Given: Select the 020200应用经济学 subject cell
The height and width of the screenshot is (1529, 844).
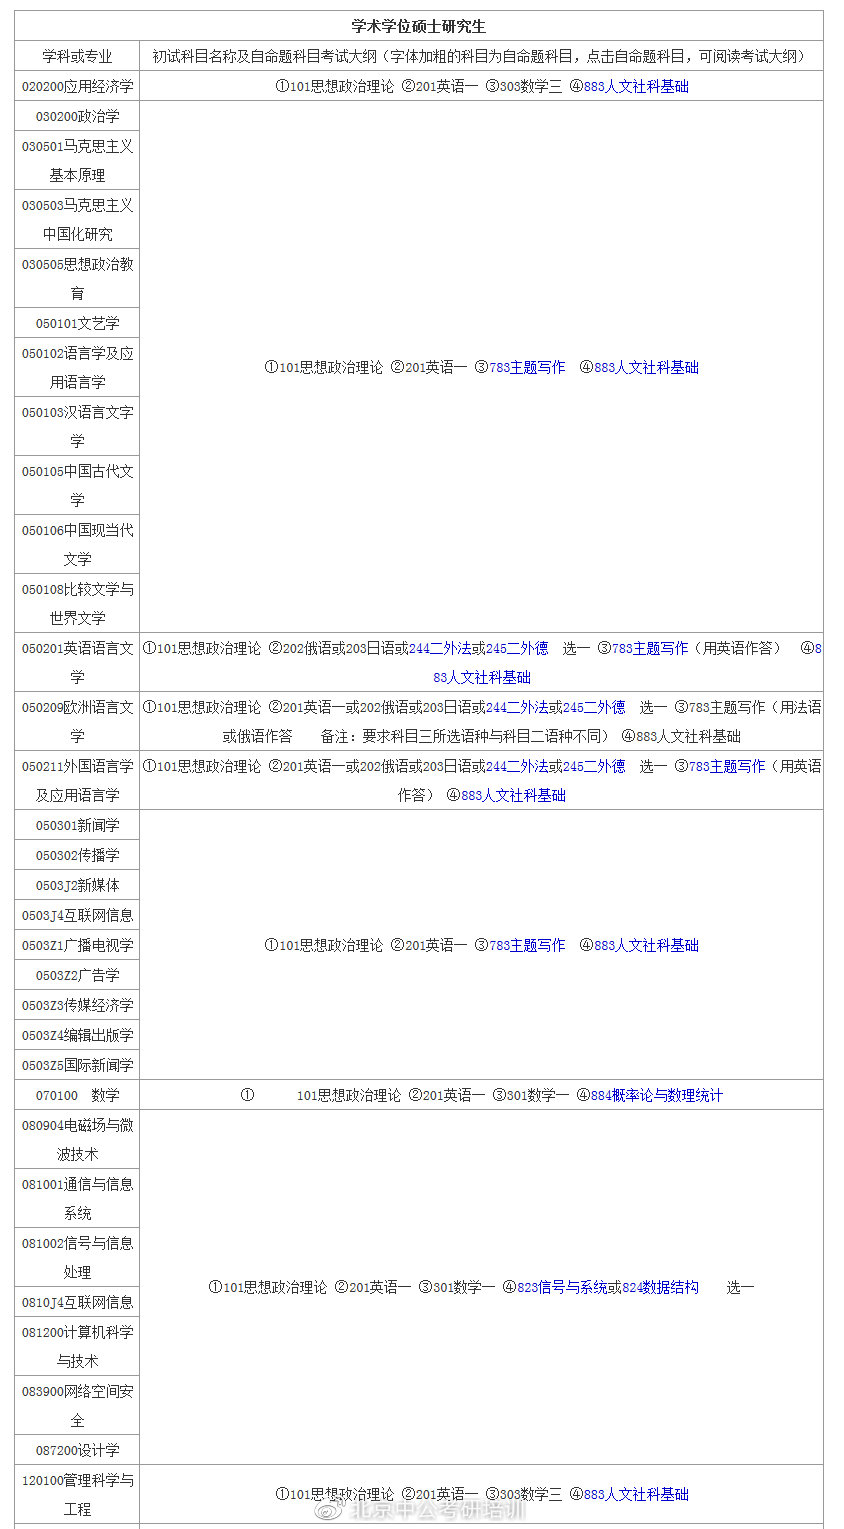Looking at the screenshot, I should pos(77,86).
